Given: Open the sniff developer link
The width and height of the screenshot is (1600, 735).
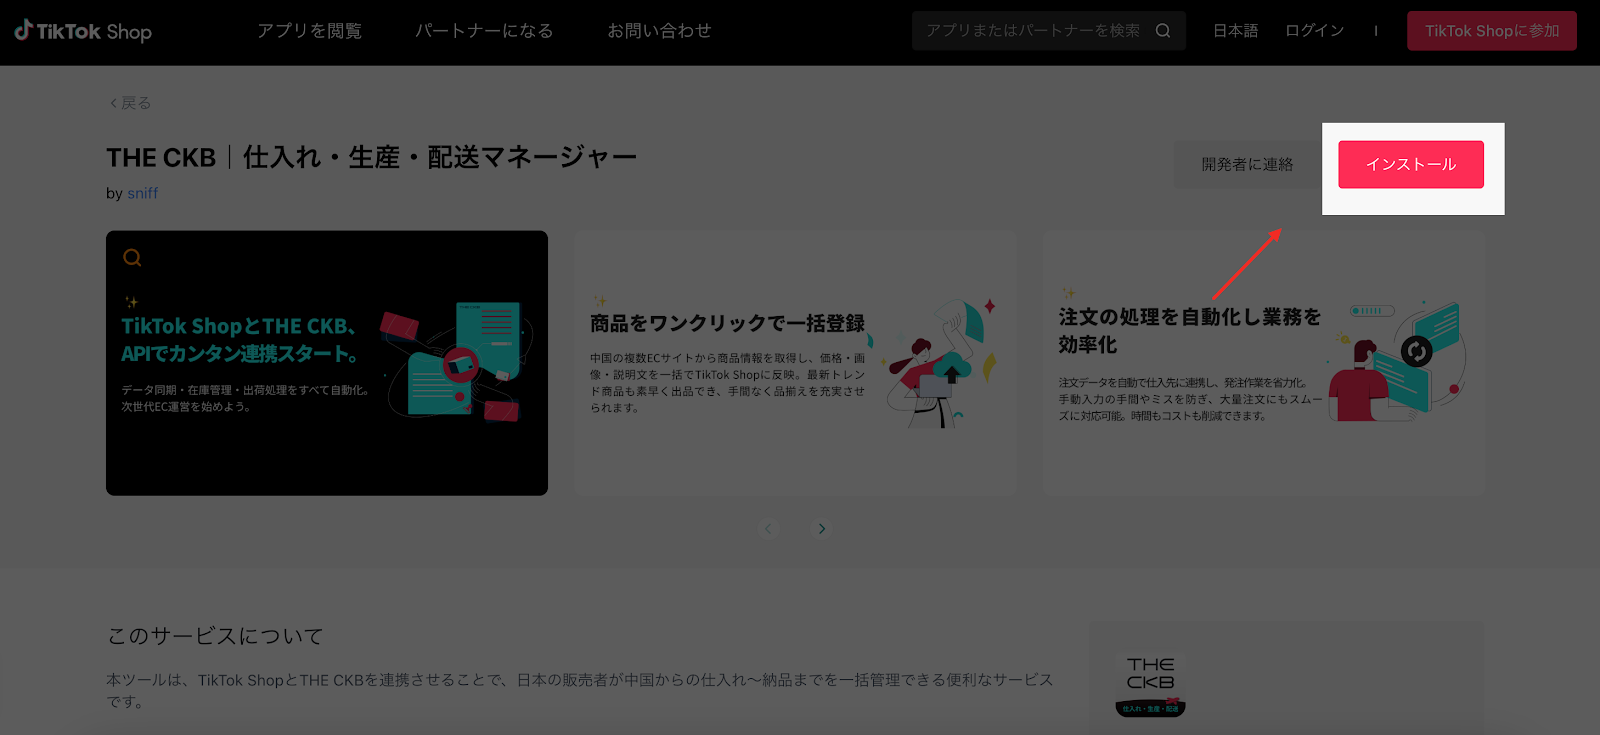Looking at the screenshot, I should coord(142,193).
